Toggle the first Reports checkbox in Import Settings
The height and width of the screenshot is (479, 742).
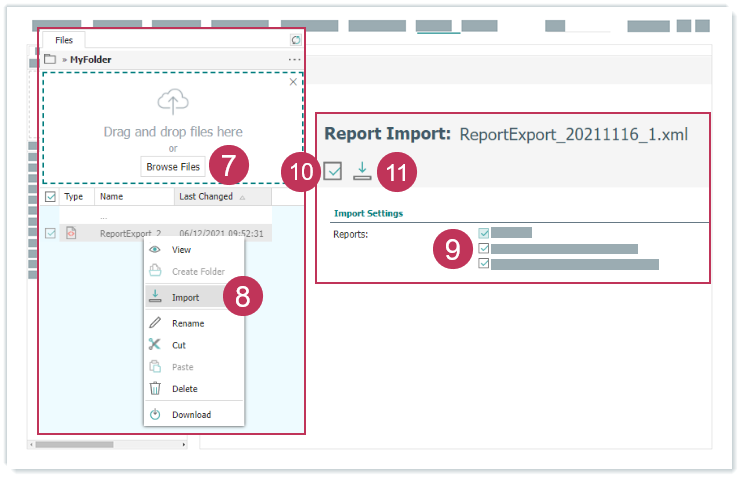click(484, 233)
